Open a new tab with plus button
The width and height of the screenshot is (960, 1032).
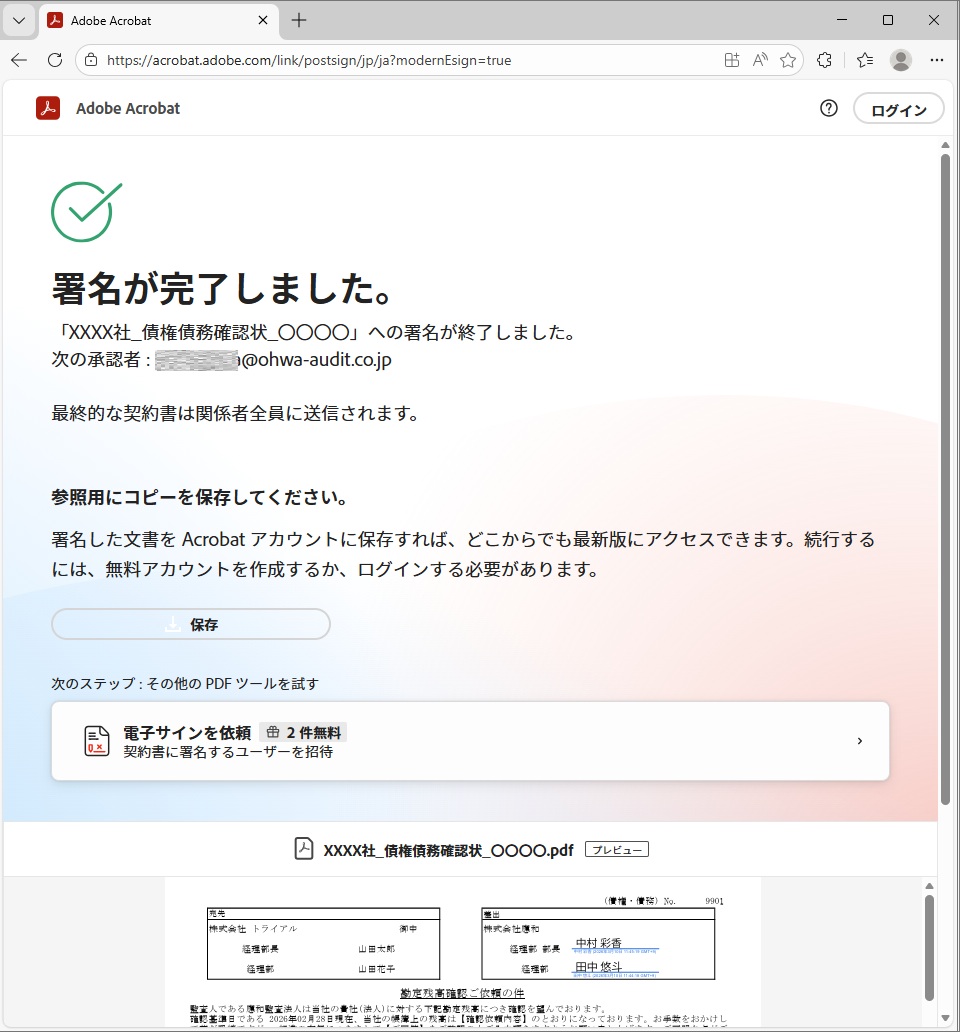299,20
